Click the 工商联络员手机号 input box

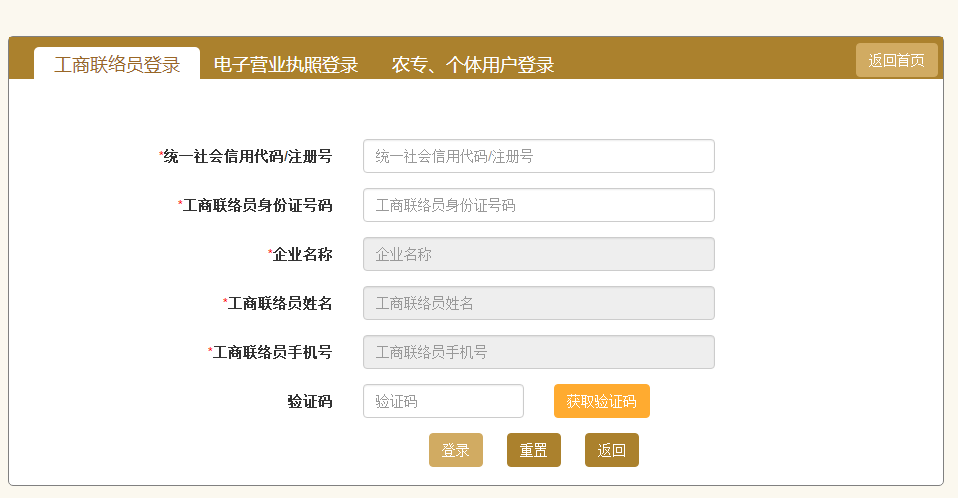pyautogui.click(x=538, y=352)
